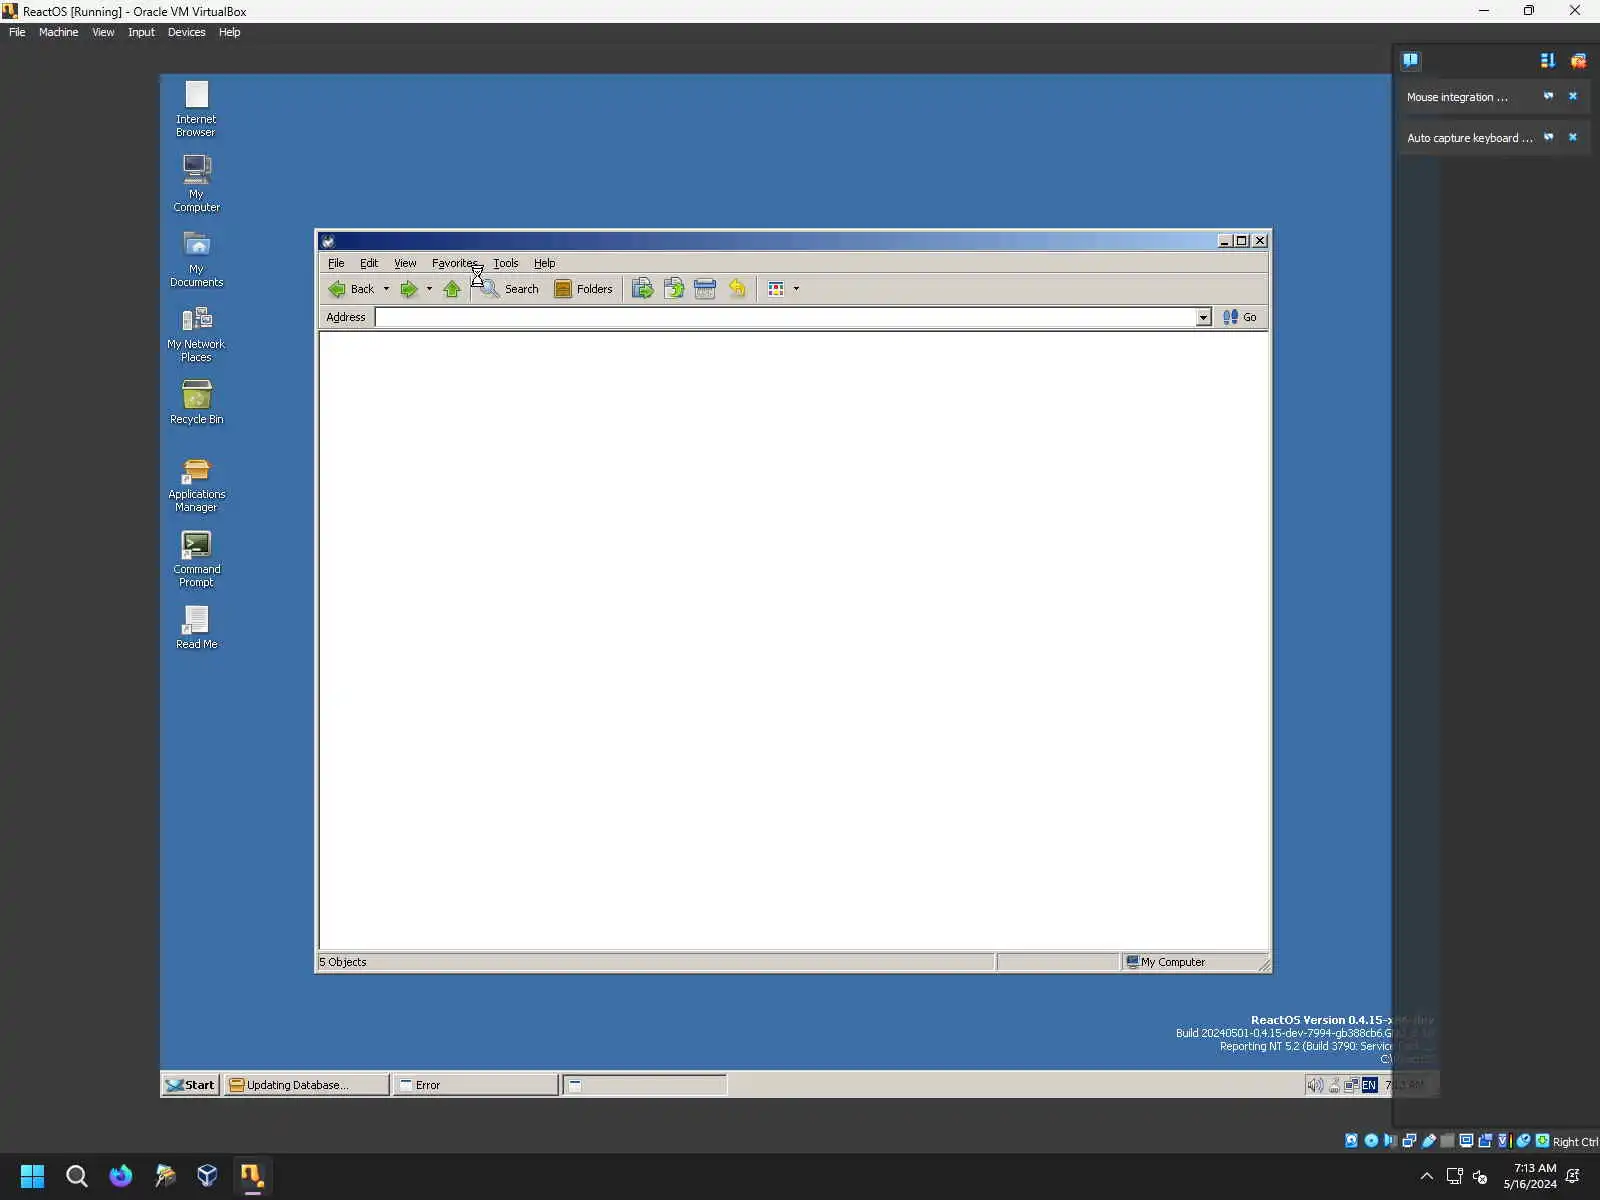Click inside the Address input field
Screen dimensions: 1600x1200
(x=786, y=317)
